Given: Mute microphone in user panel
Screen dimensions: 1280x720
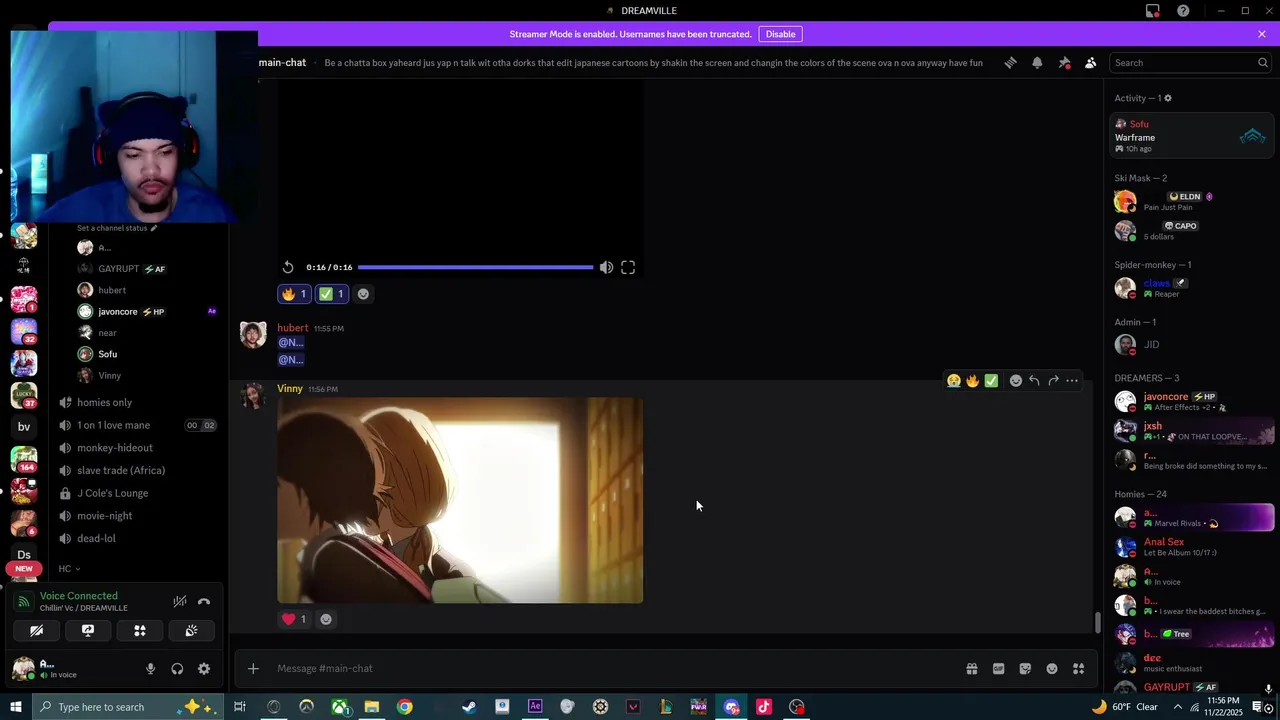Looking at the screenshot, I should pos(151,669).
